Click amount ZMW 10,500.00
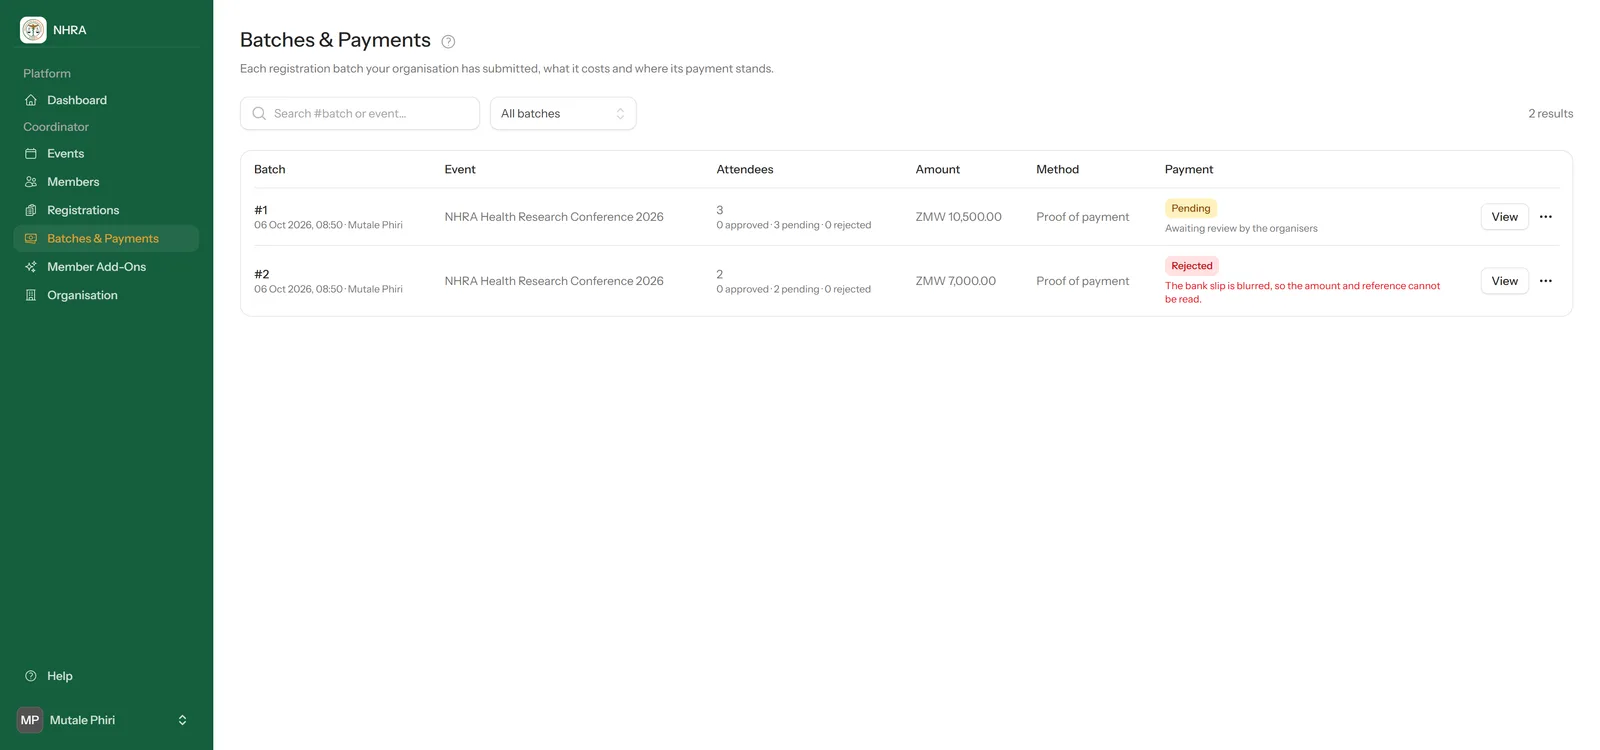This screenshot has width=1600, height=750. (959, 217)
